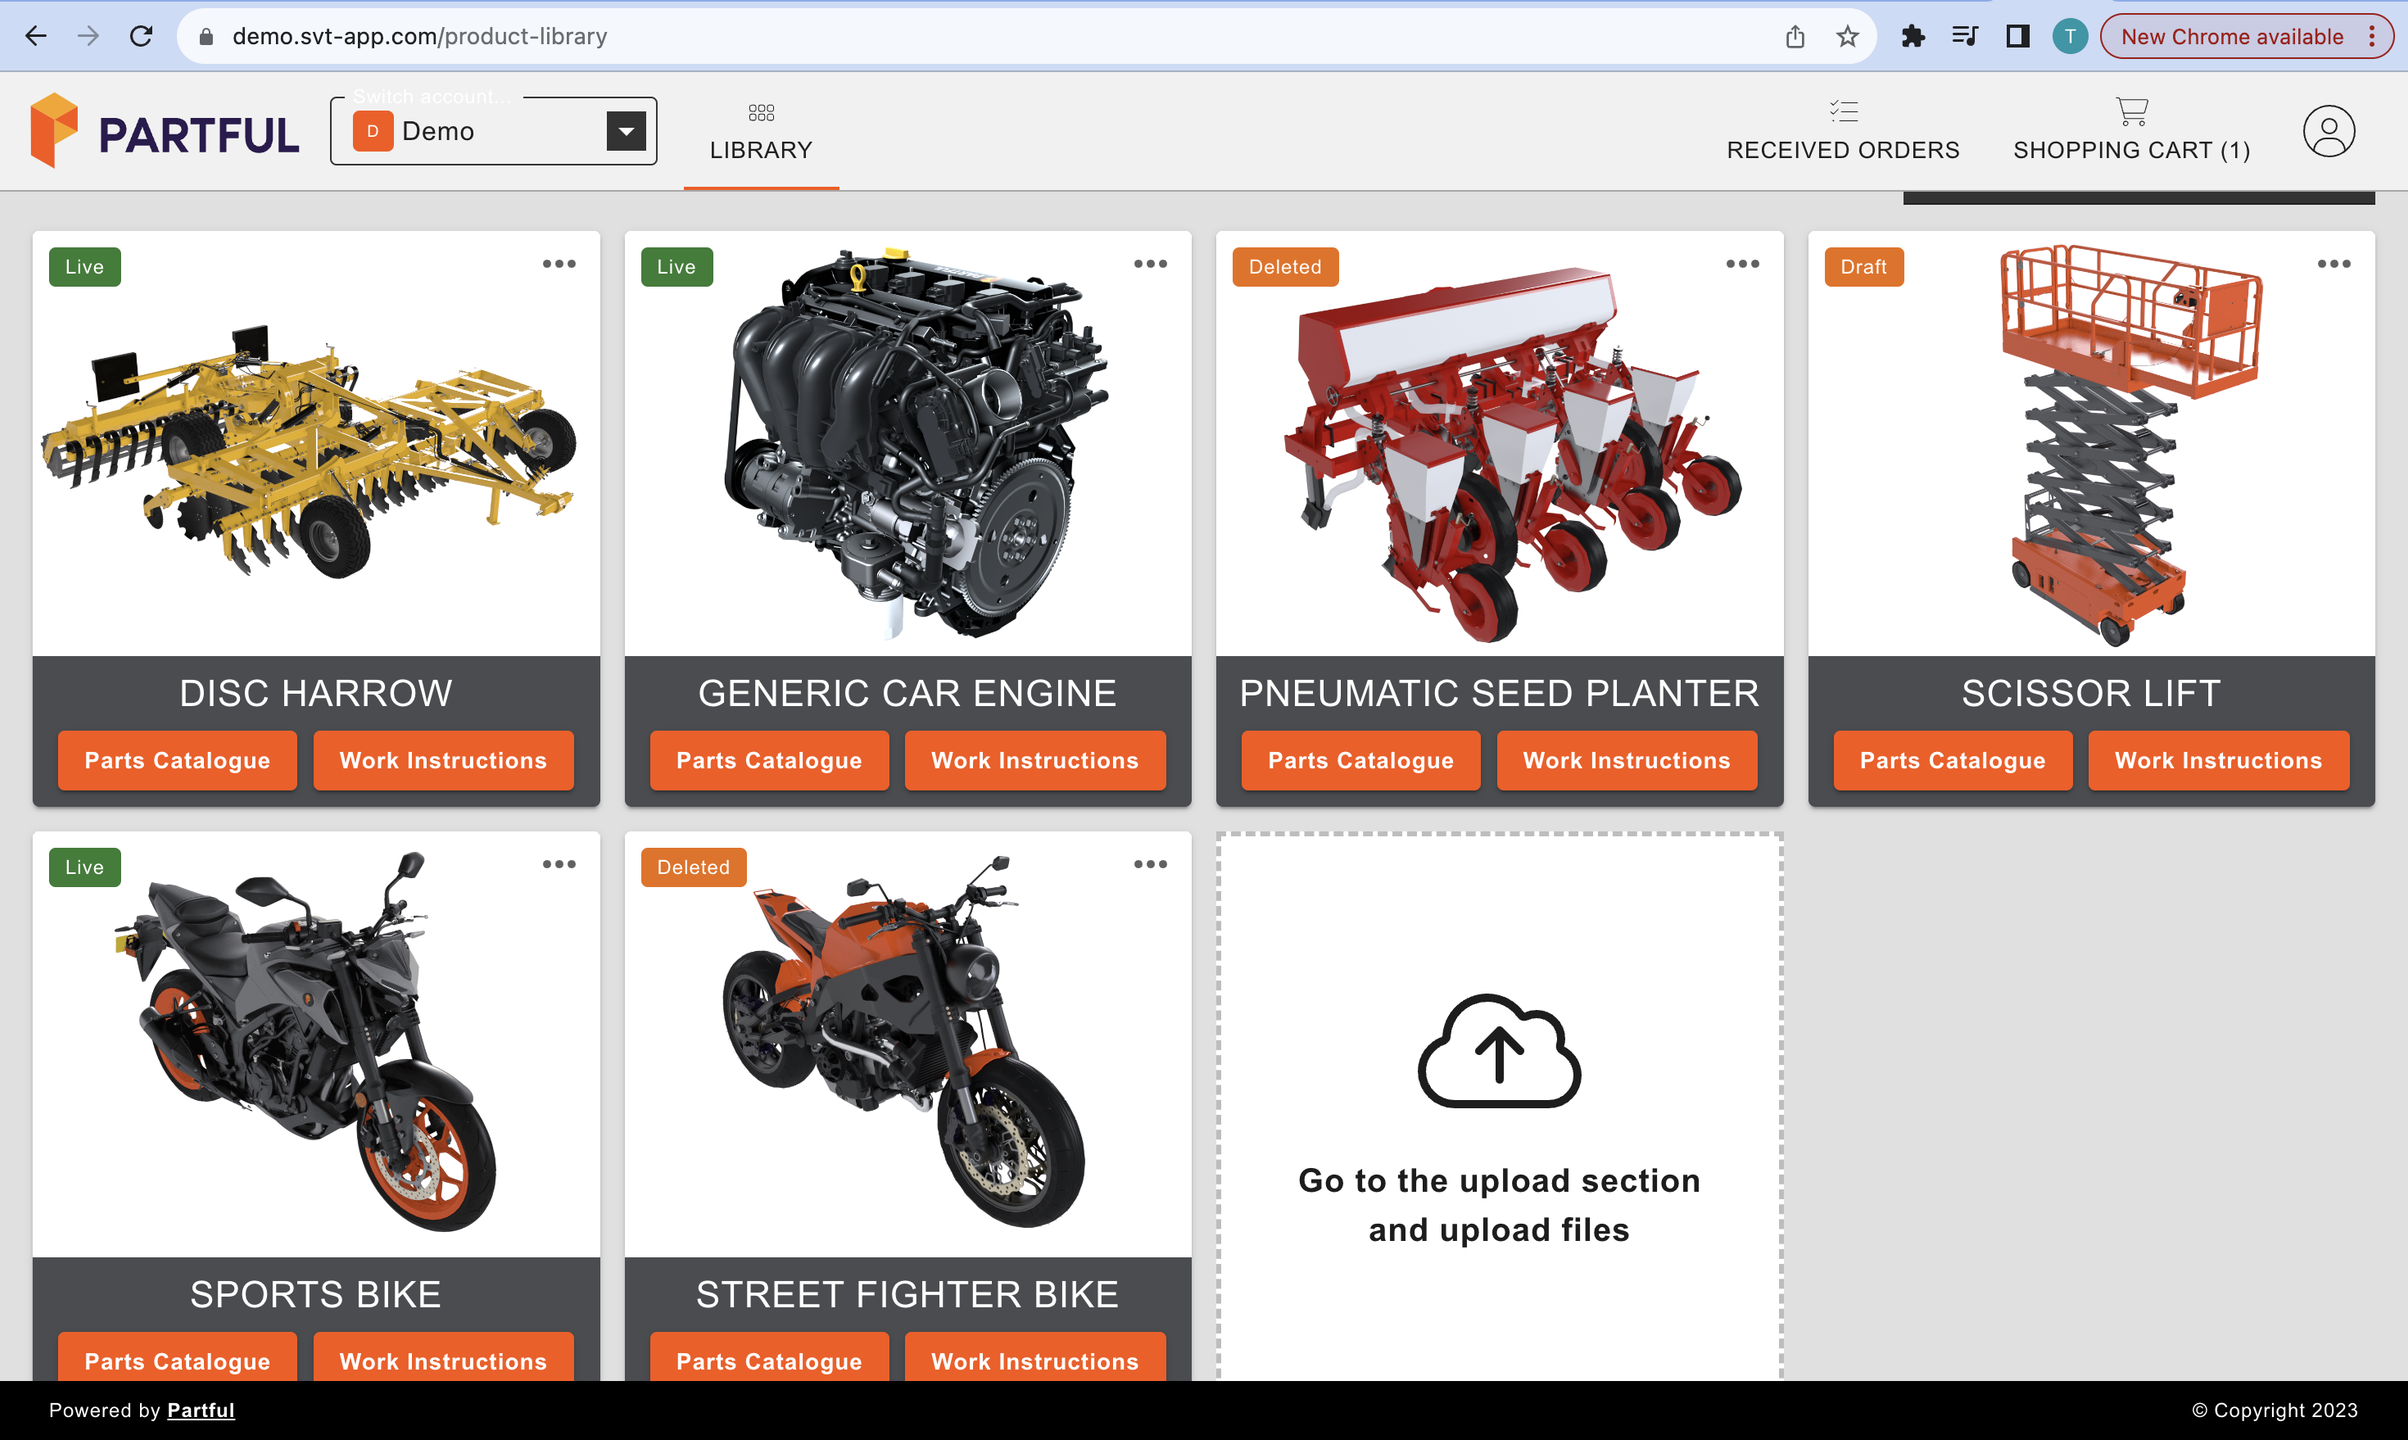Open three-dot menu on Disc Harrow card
This screenshot has width=2408, height=1440.
tap(559, 264)
